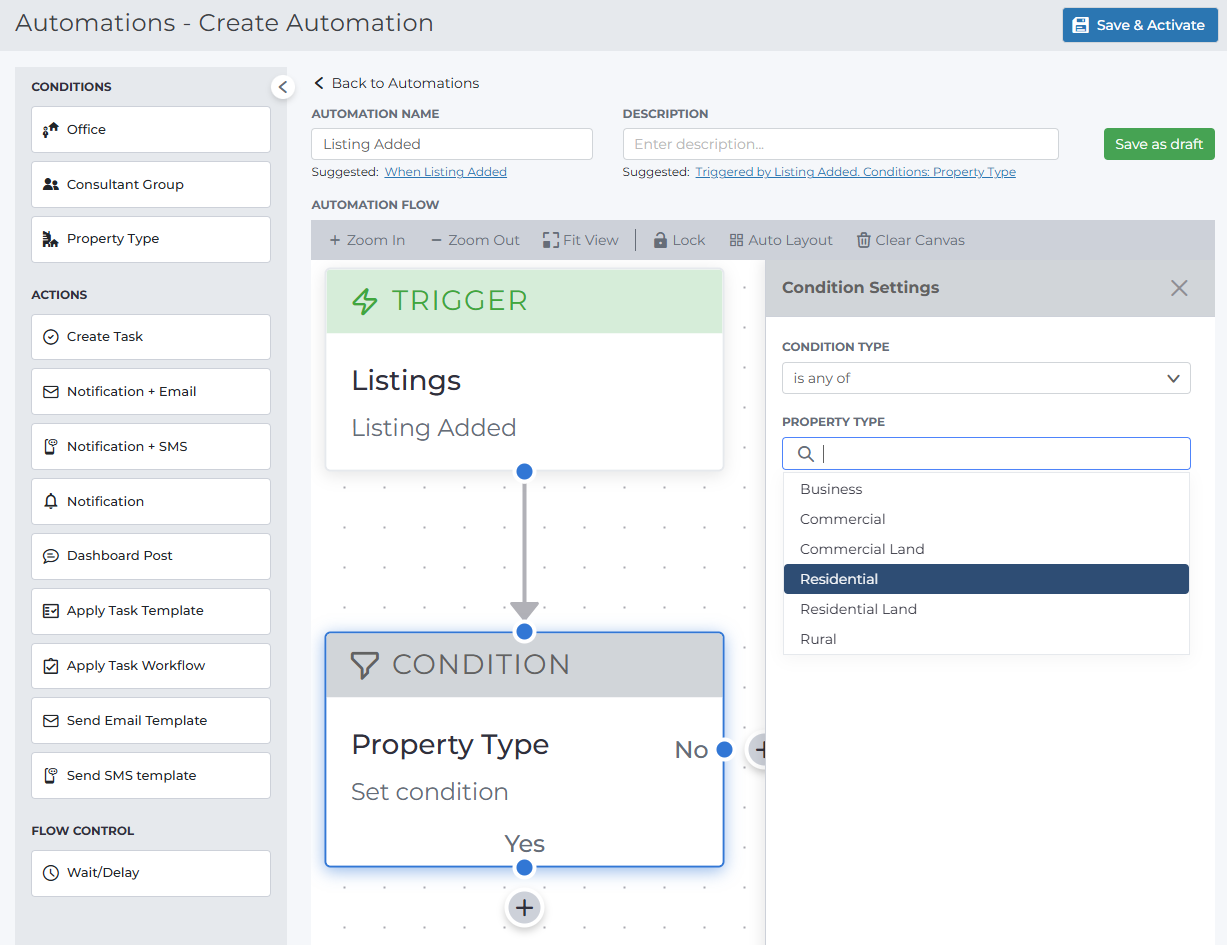Screen dimensions: 1227x945
Task: Select Rural property type option
Action: click(x=986, y=639)
